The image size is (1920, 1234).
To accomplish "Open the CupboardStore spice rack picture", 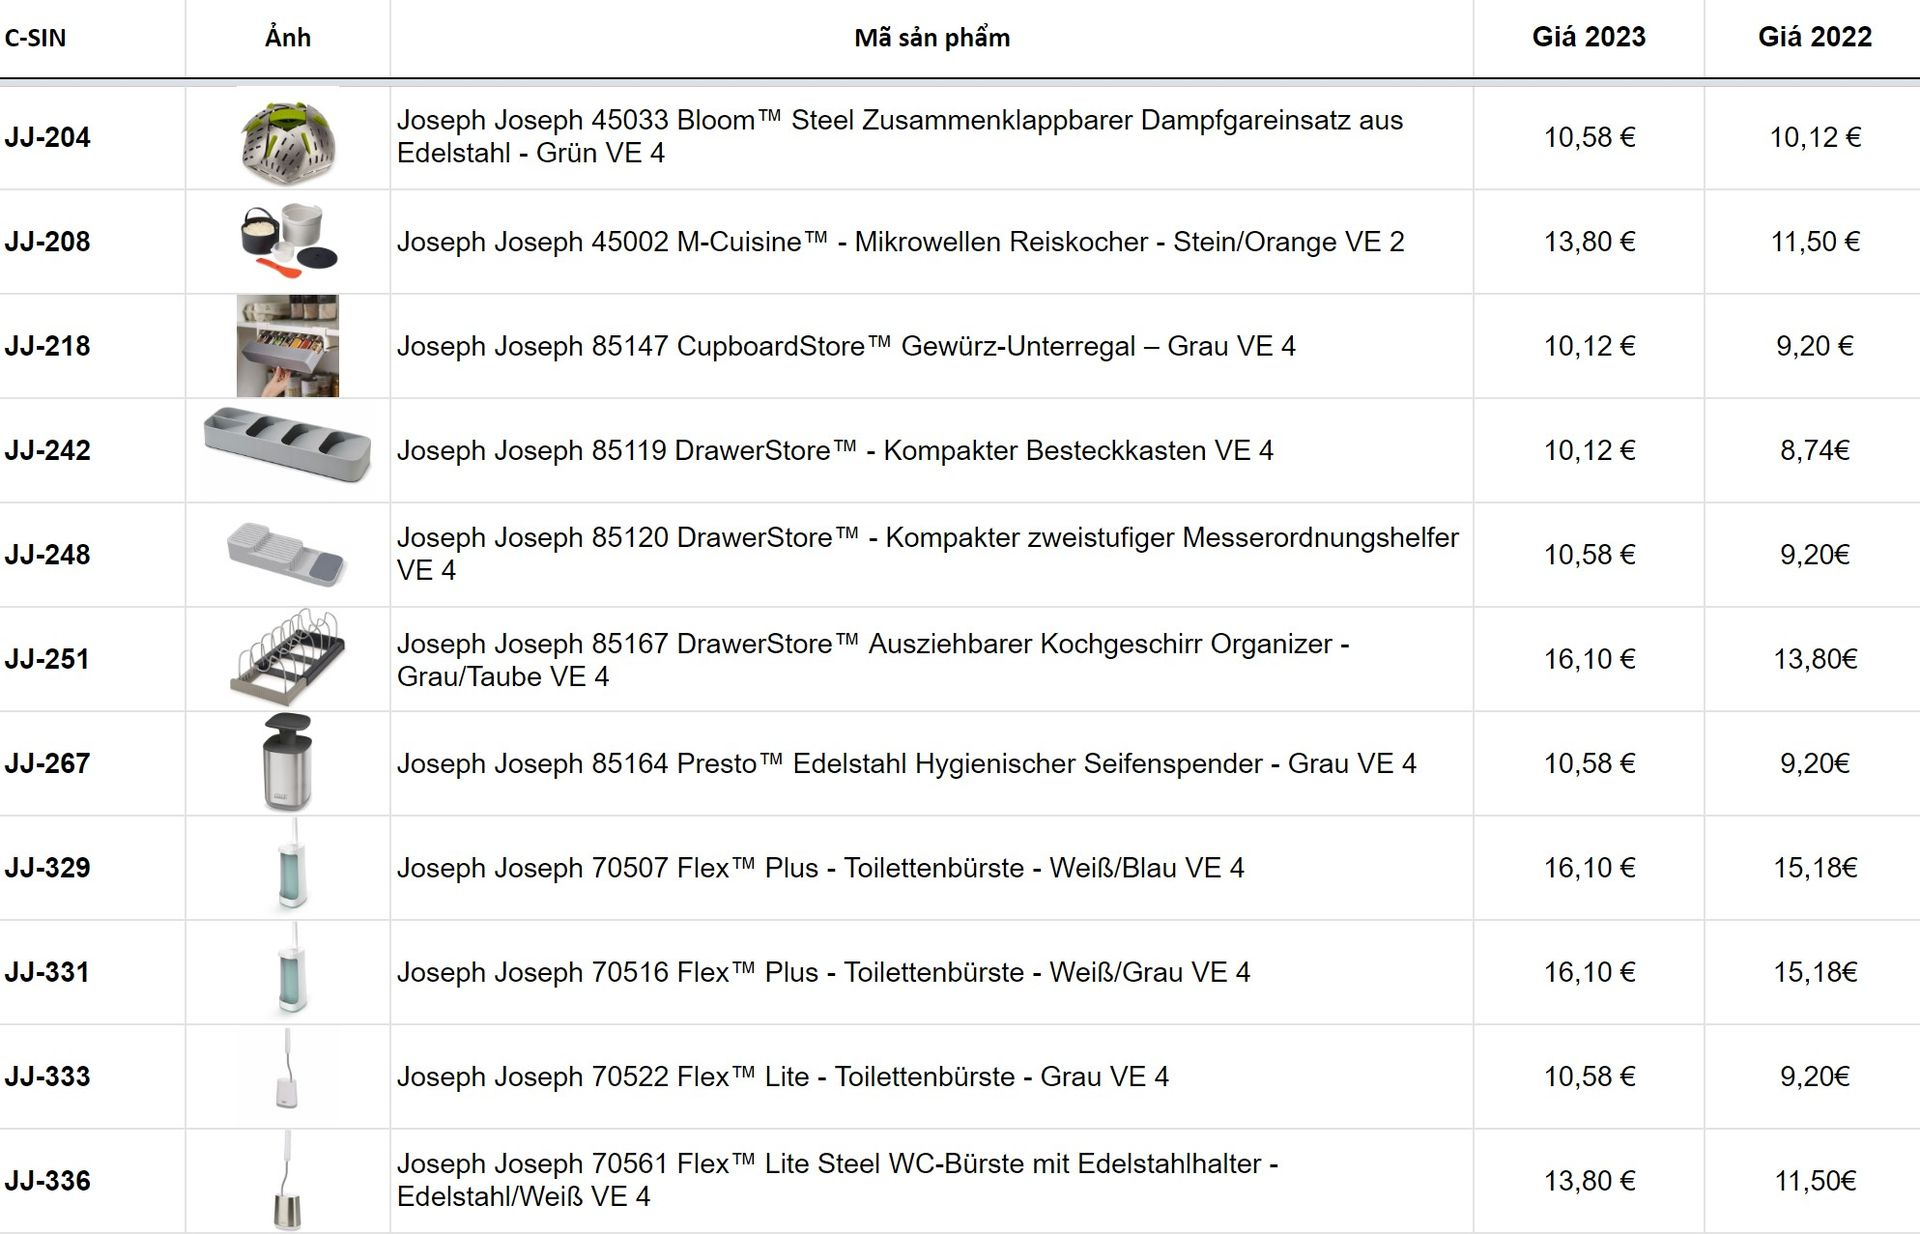I will pos(288,346).
